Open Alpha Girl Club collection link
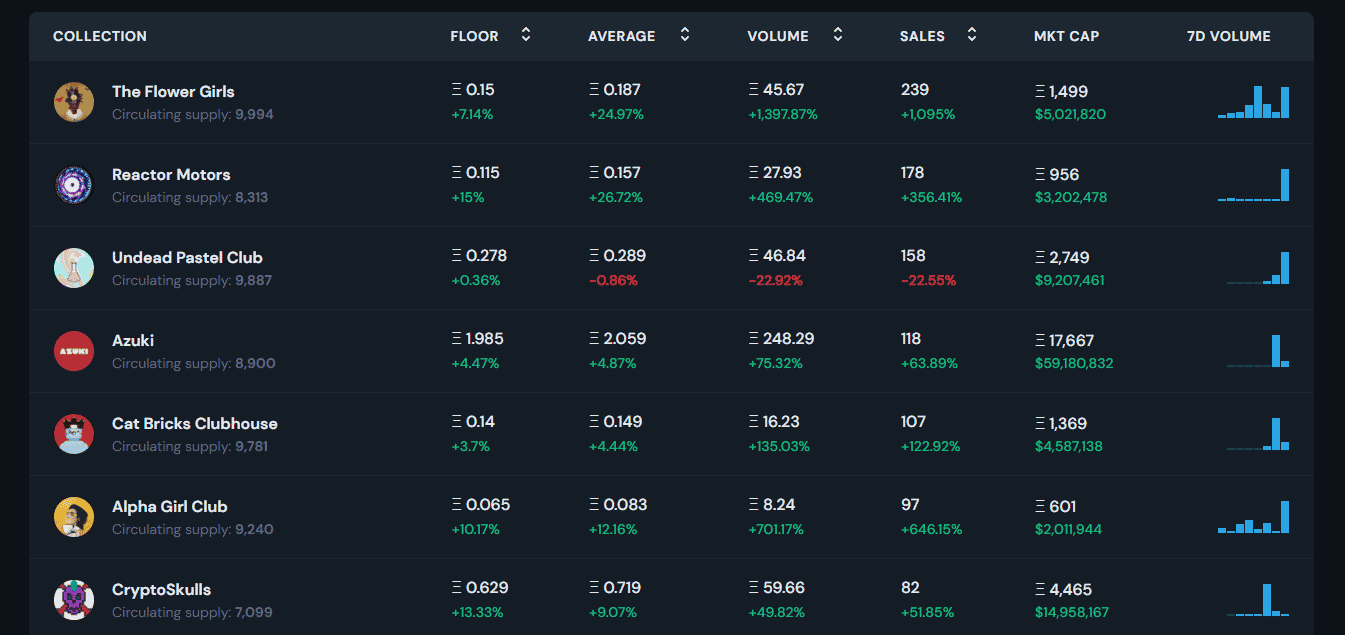 (x=170, y=506)
